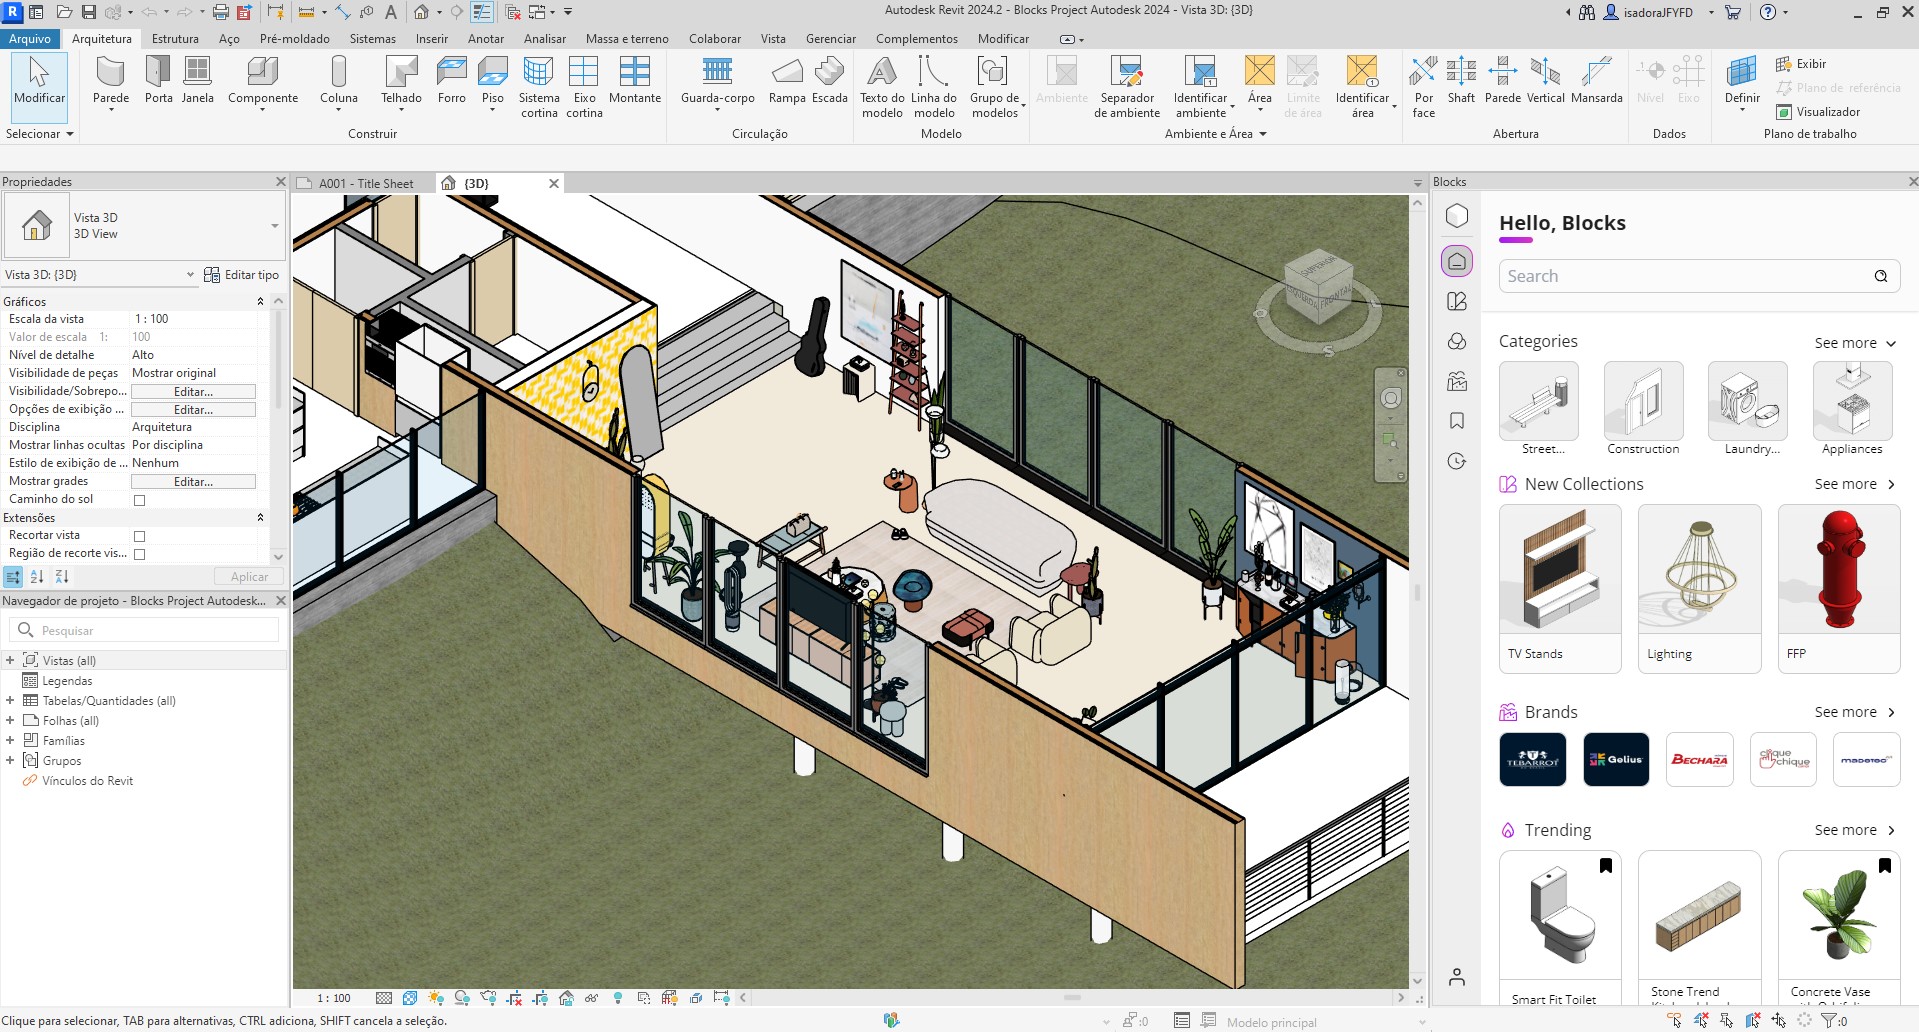Select the Coluna column tool
The image size is (1919, 1032).
click(x=339, y=82)
